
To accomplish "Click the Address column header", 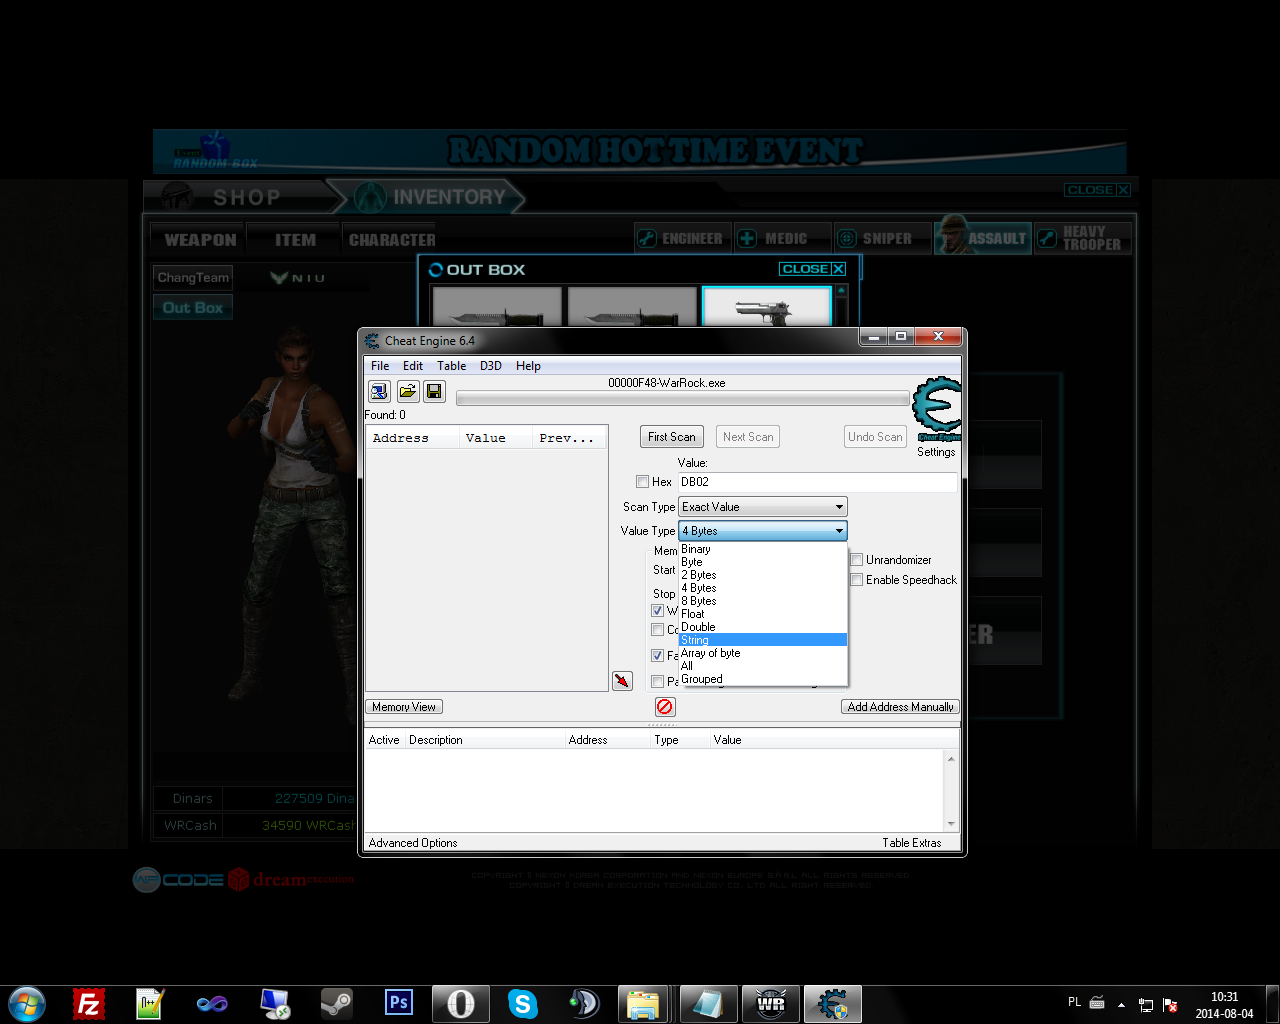I will point(412,438).
